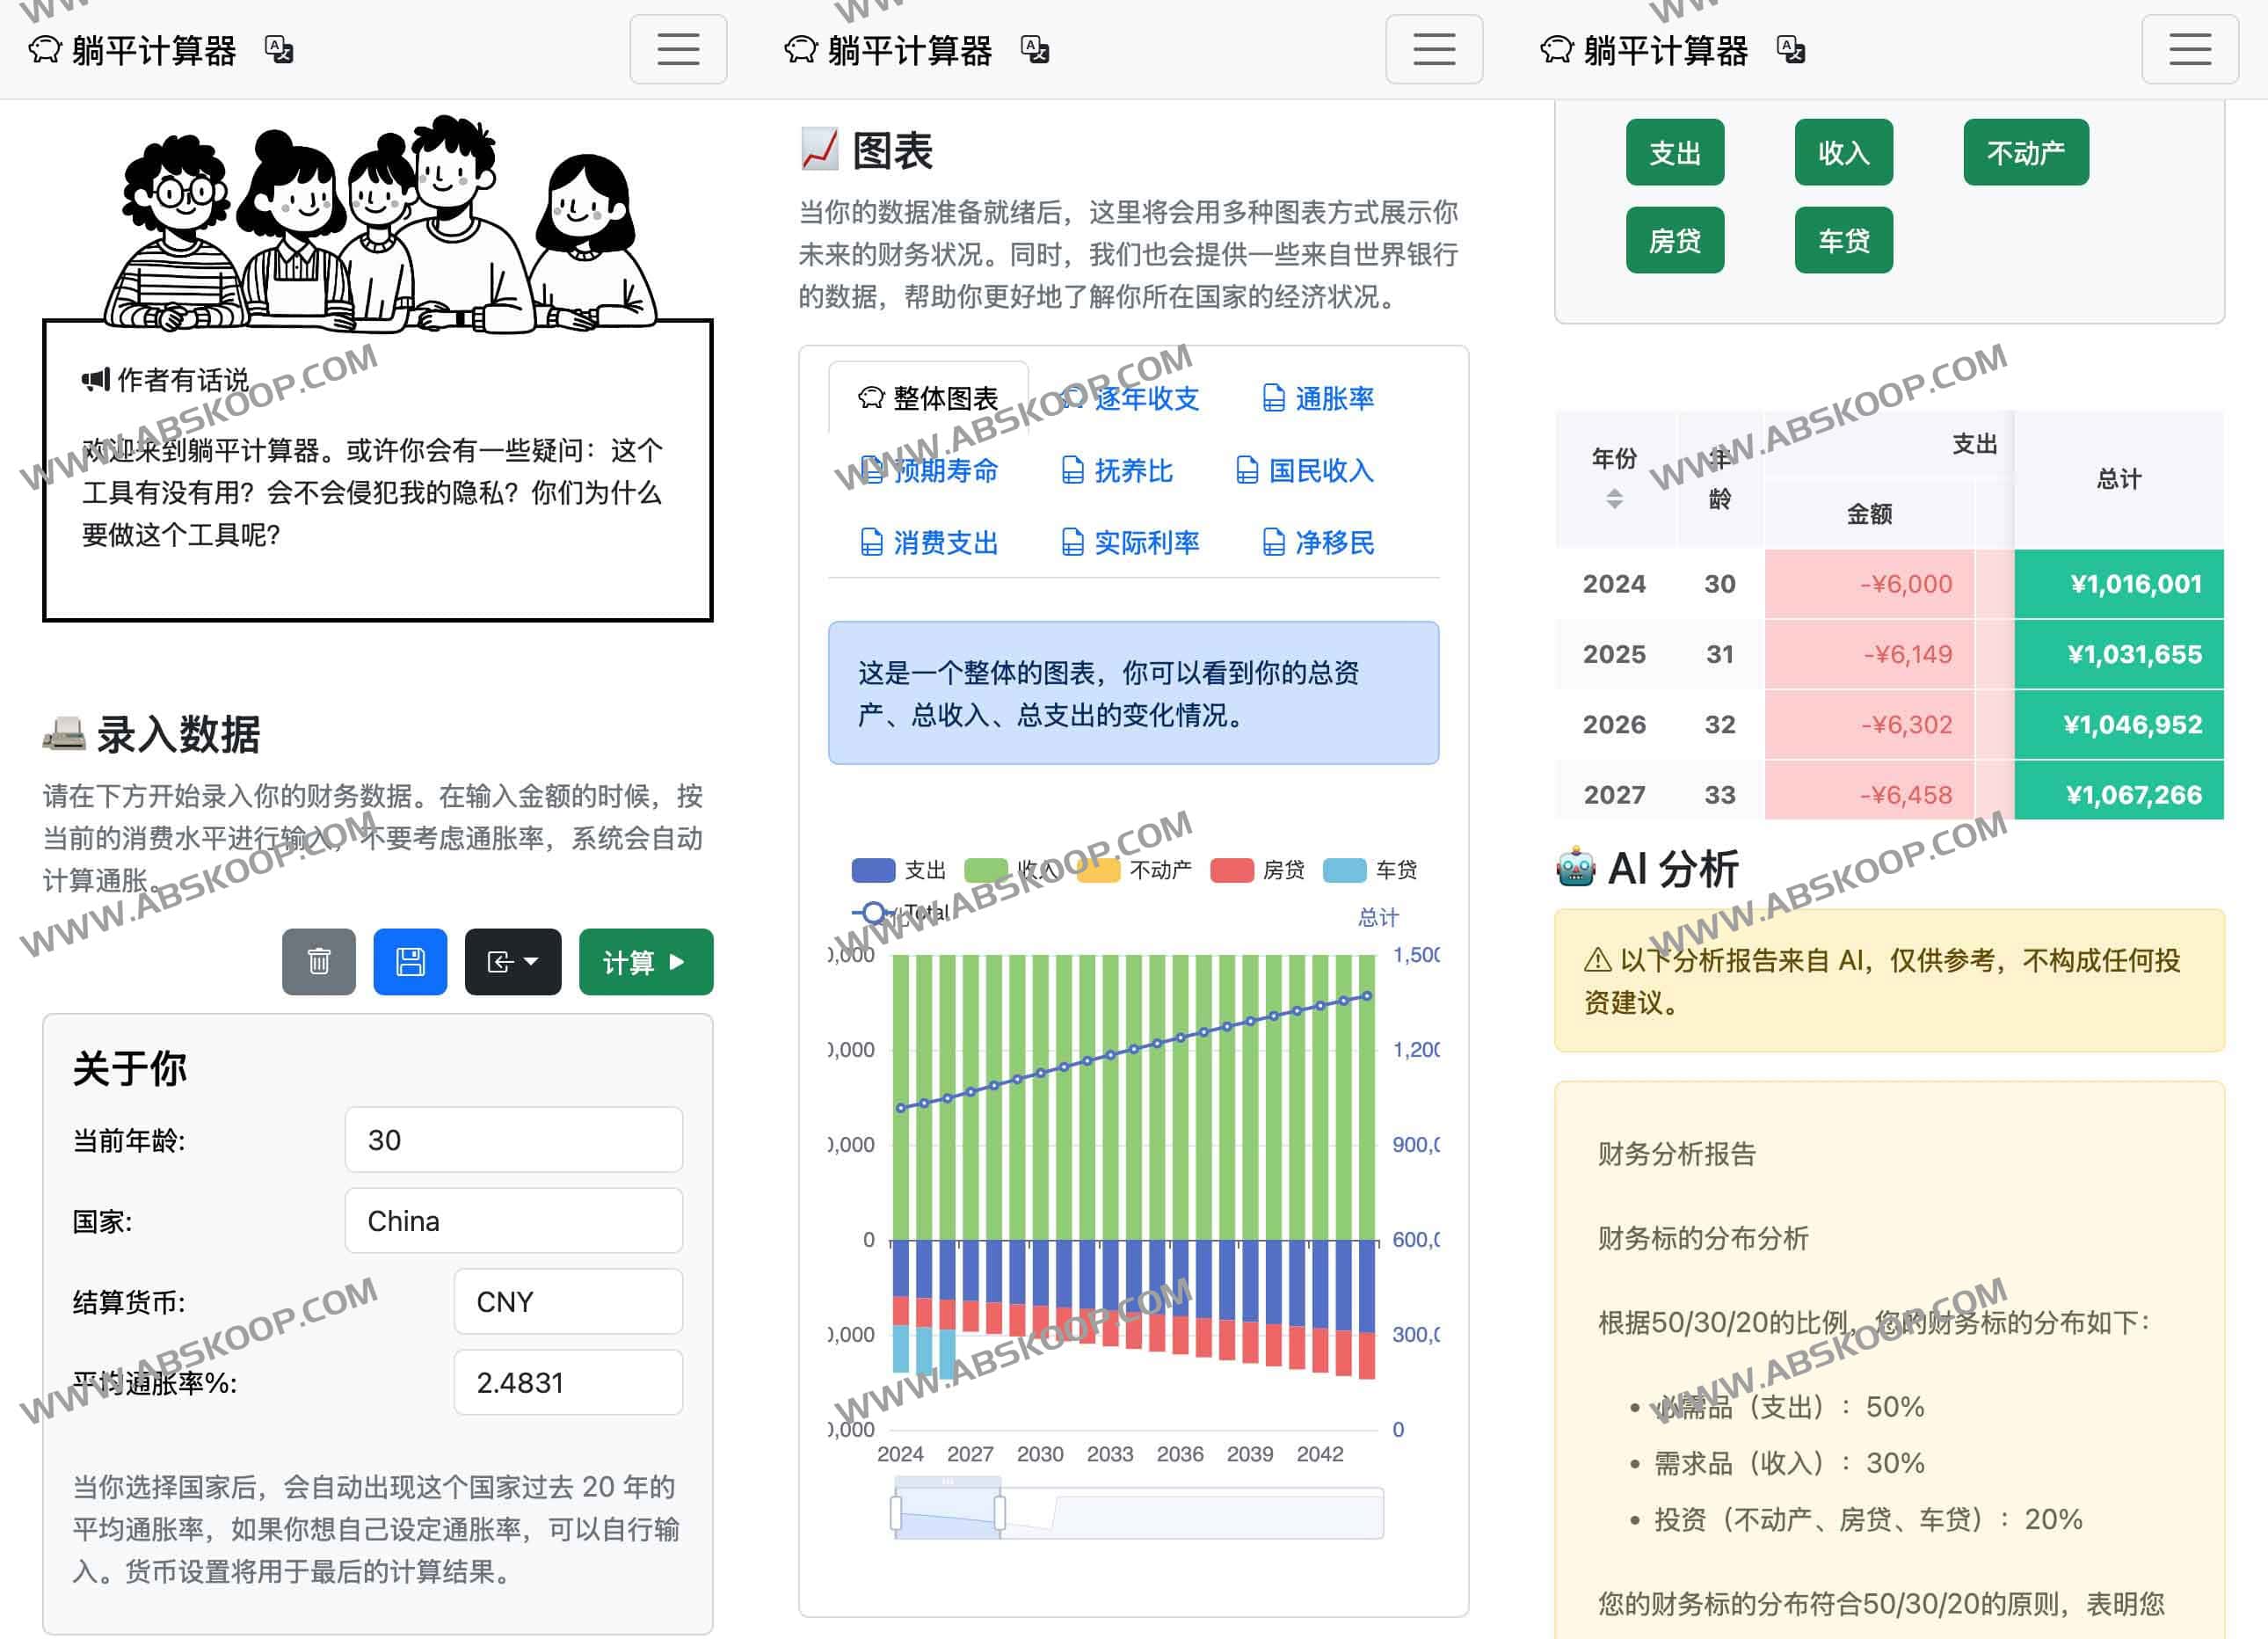Click green 收入 button in right screen

pyautogui.click(x=1844, y=152)
